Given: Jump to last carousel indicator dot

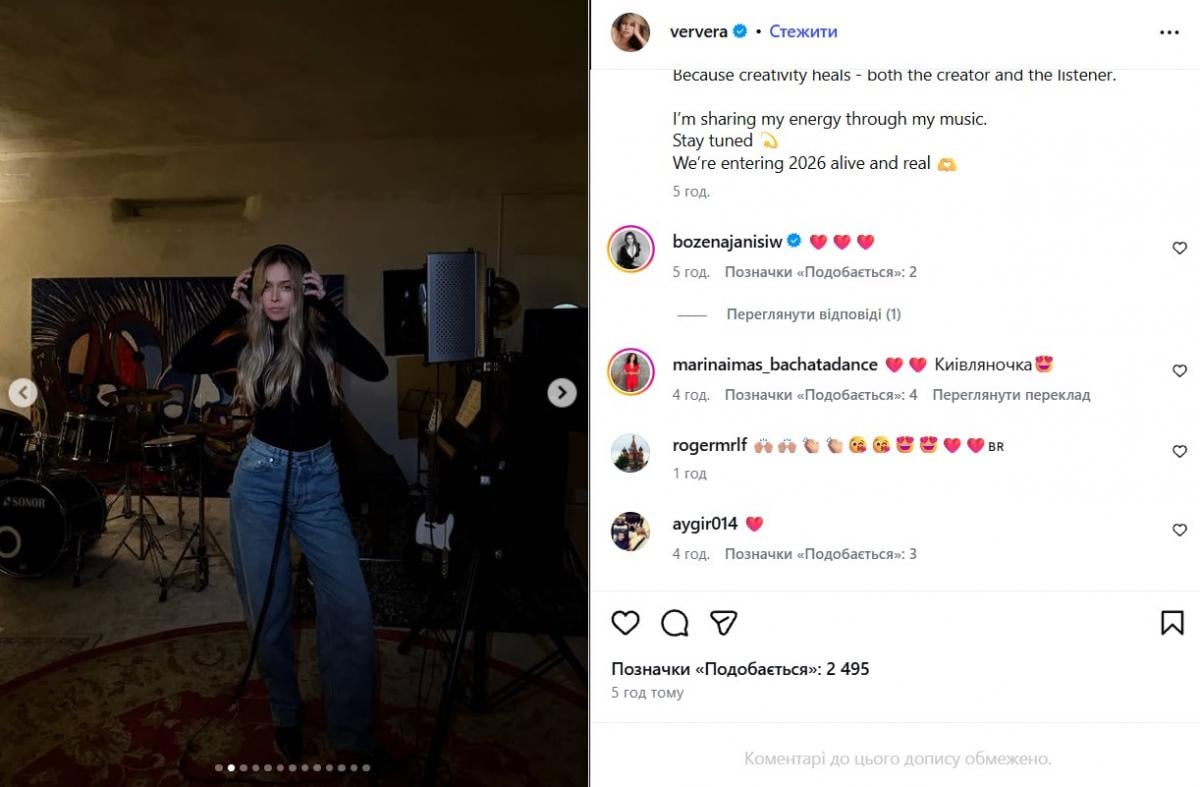Looking at the screenshot, I should click(366, 768).
